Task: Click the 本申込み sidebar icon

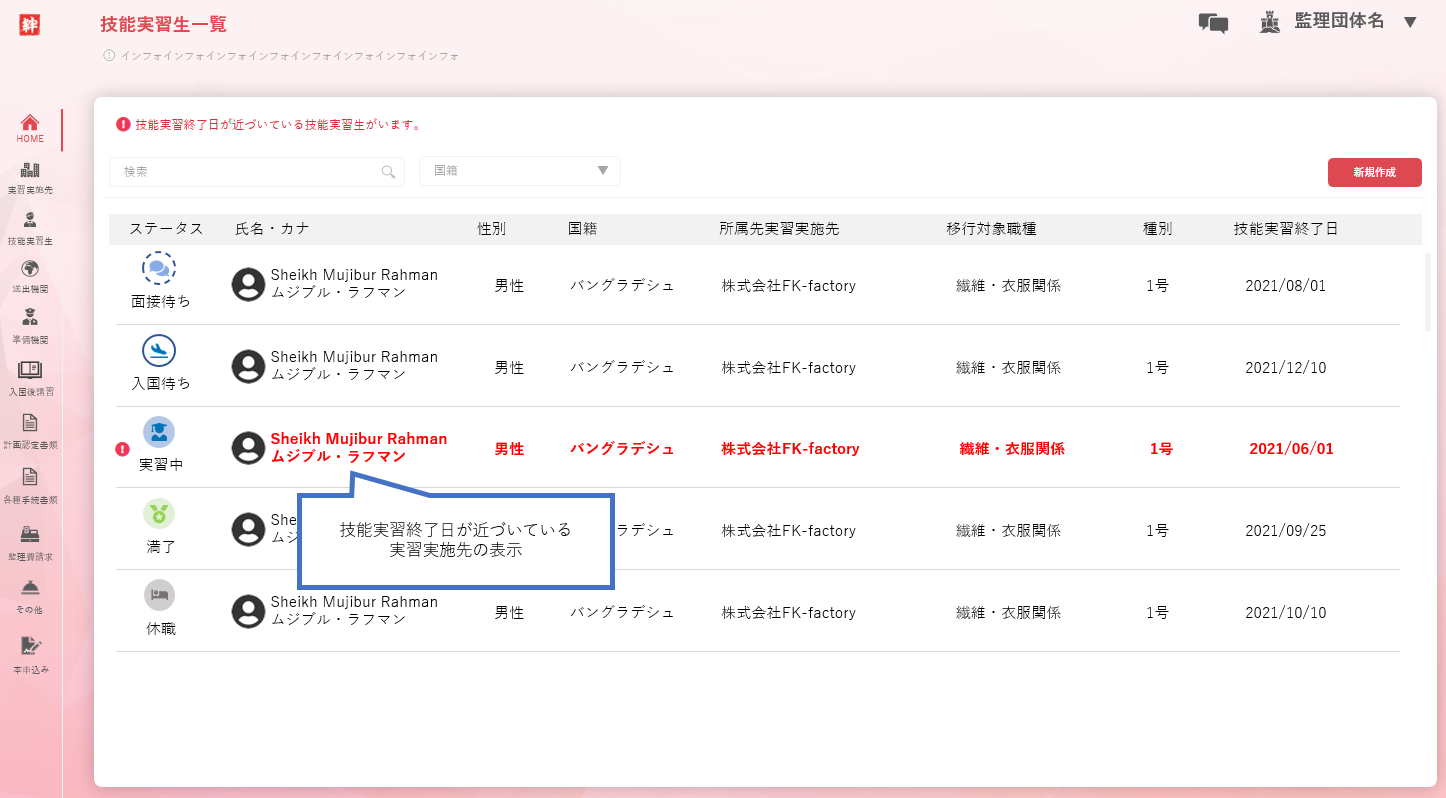Action: (30, 647)
